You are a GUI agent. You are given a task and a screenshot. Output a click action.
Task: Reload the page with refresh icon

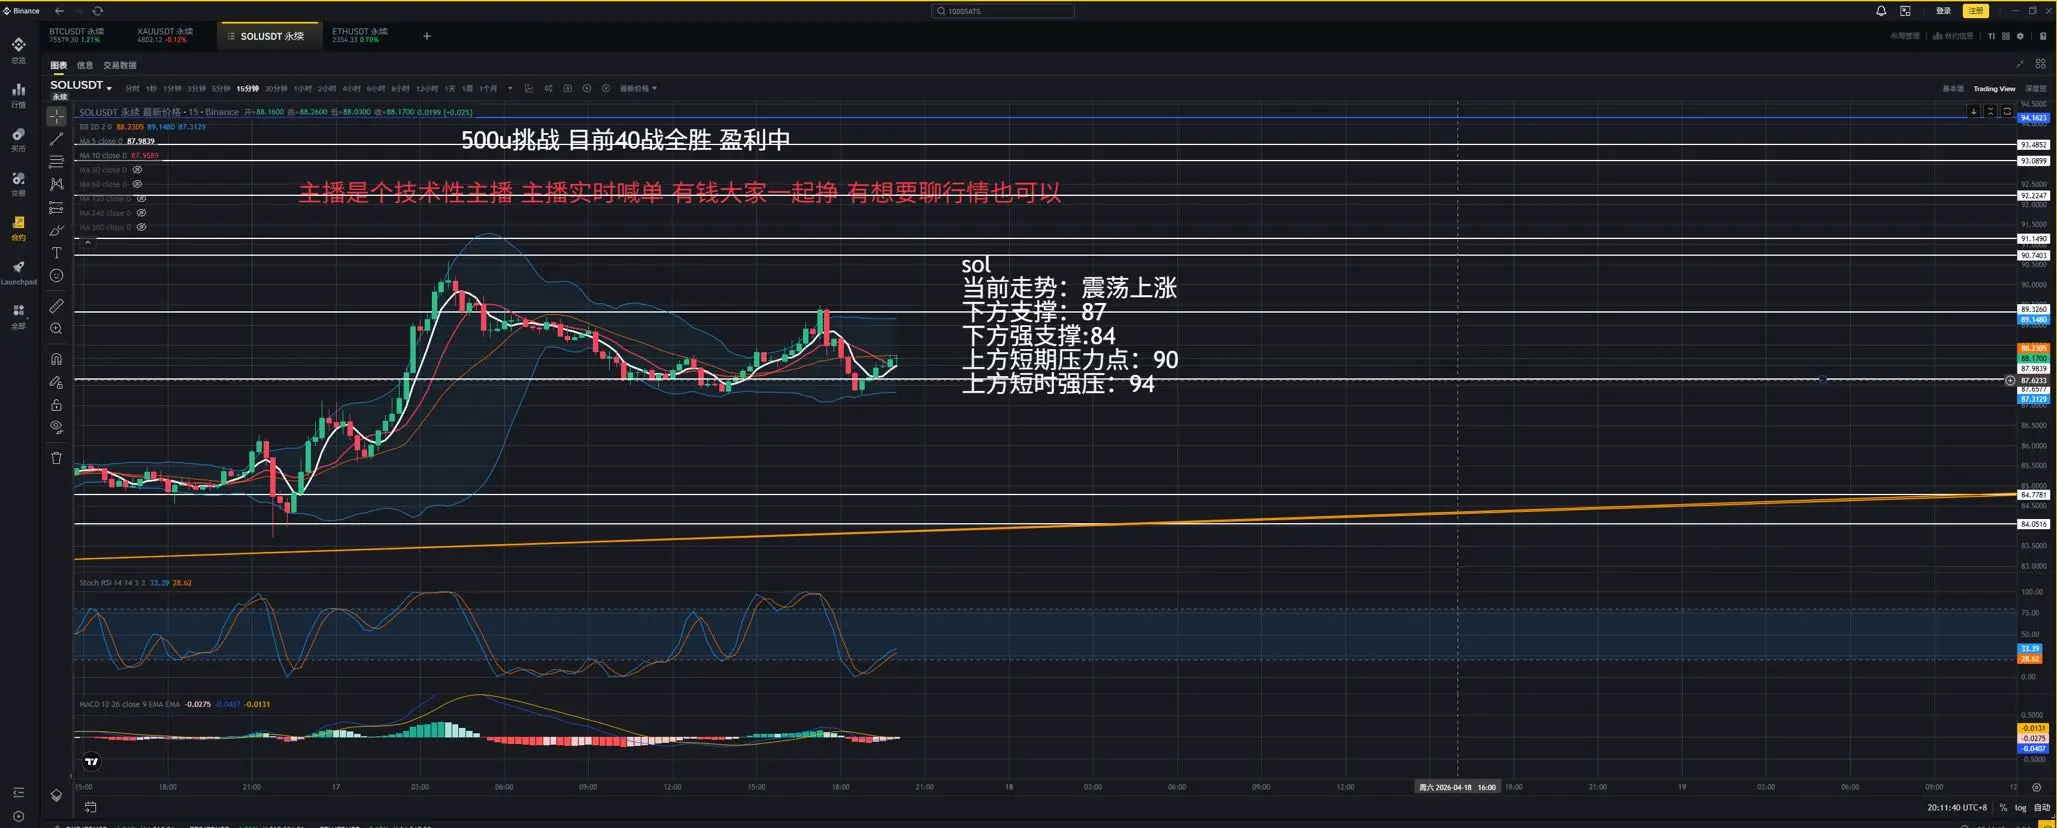tap(97, 11)
